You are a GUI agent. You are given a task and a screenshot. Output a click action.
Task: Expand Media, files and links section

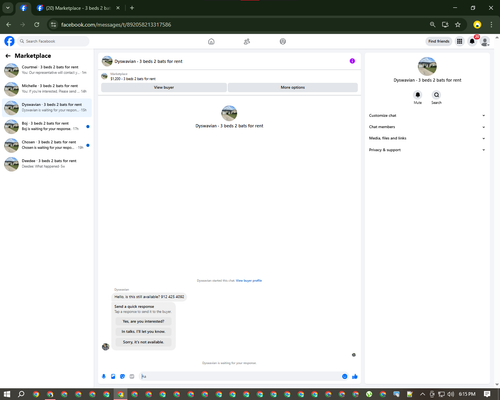pos(427,138)
